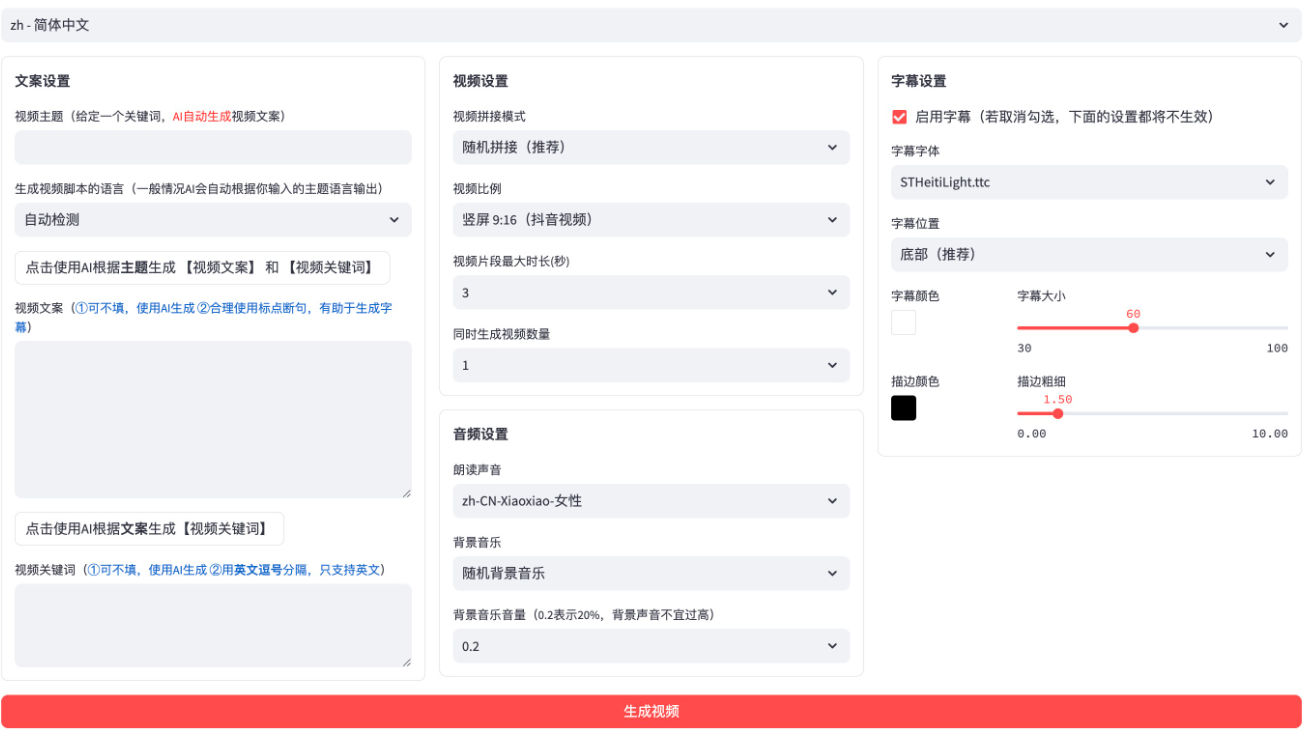Click the black 描边颜色 swatch
This screenshot has height=742, width=1310.
pyautogui.click(x=903, y=408)
